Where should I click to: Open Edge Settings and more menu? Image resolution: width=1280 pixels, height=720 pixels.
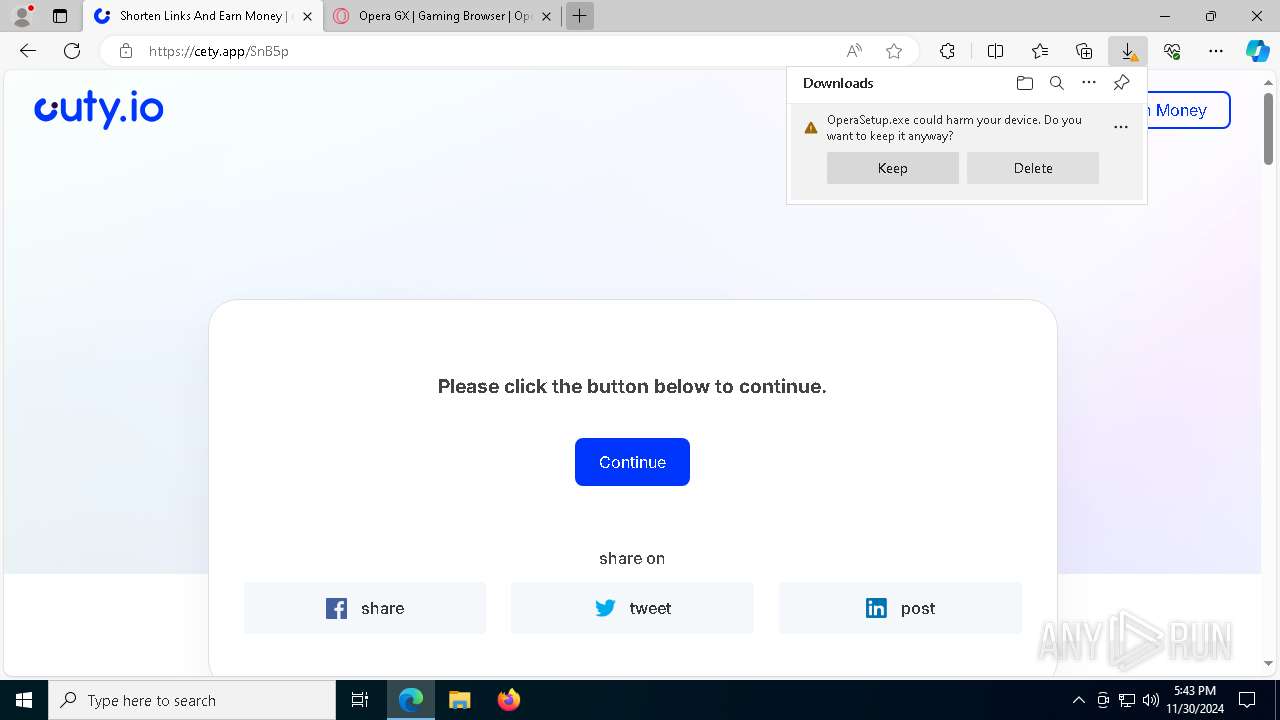(x=1216, y=51)
